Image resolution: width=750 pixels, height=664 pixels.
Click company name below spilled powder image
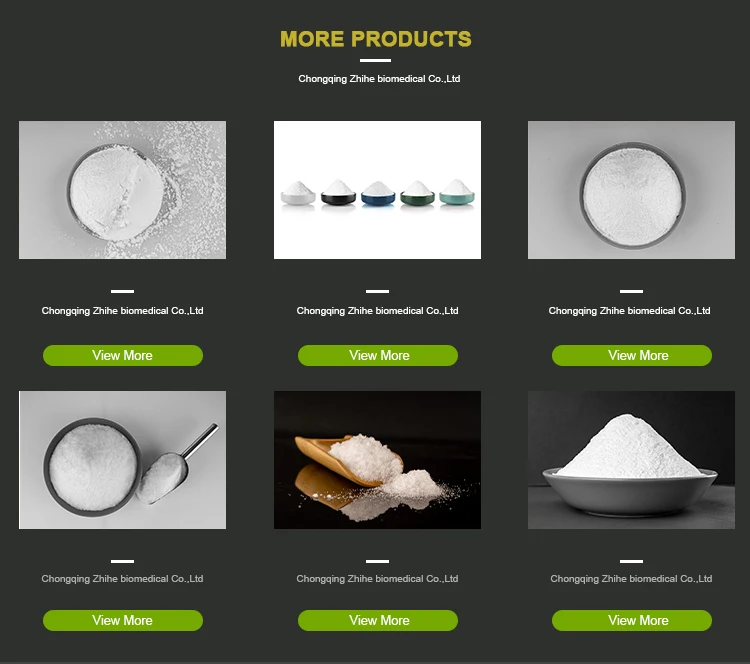[x=122, y=311]
